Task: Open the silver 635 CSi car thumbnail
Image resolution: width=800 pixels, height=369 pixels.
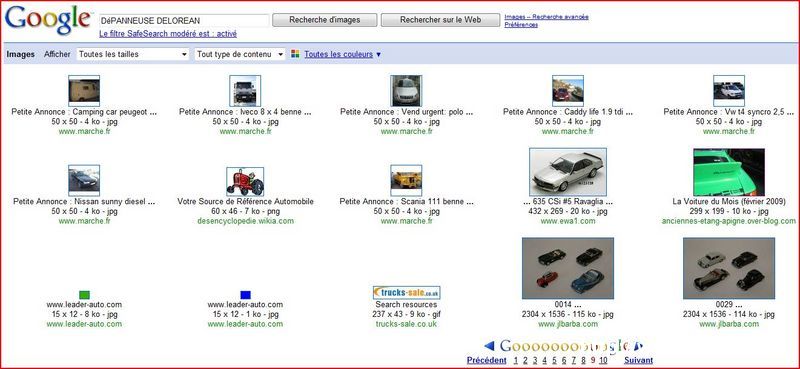Action: [568, 172]
